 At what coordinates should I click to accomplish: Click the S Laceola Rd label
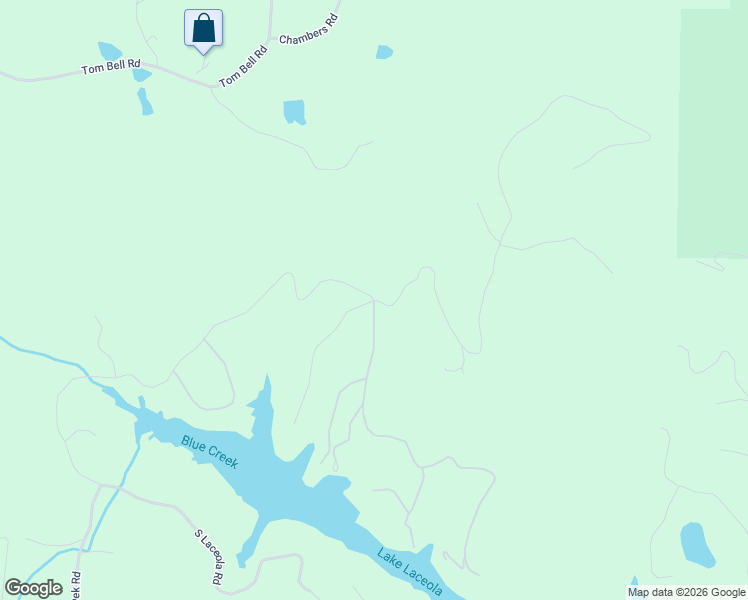coord(209,557)
